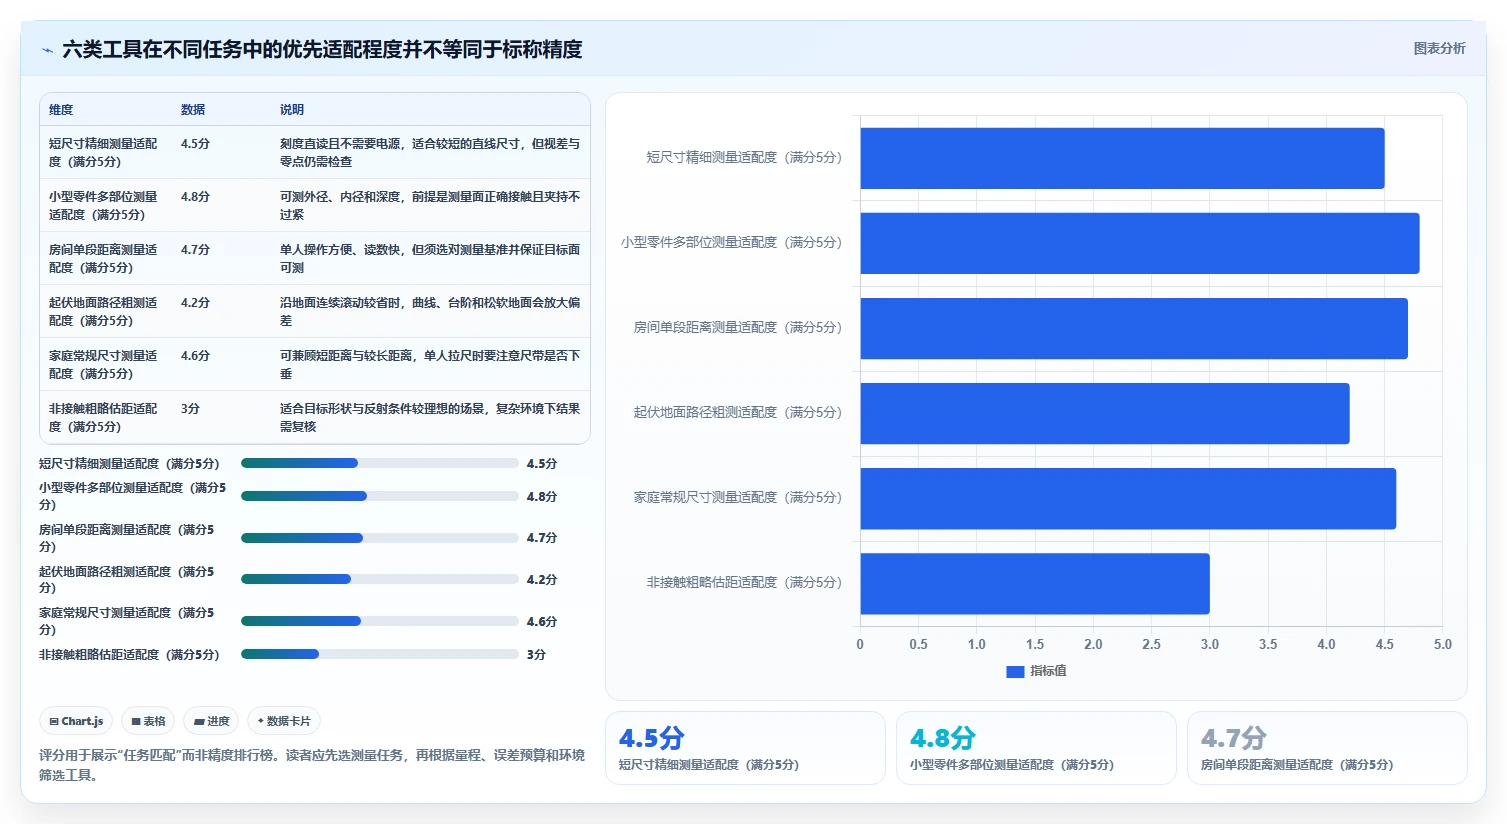
Task: Click the 短尺寸精细测量适配度 progress bar
Action: (379, 463)
